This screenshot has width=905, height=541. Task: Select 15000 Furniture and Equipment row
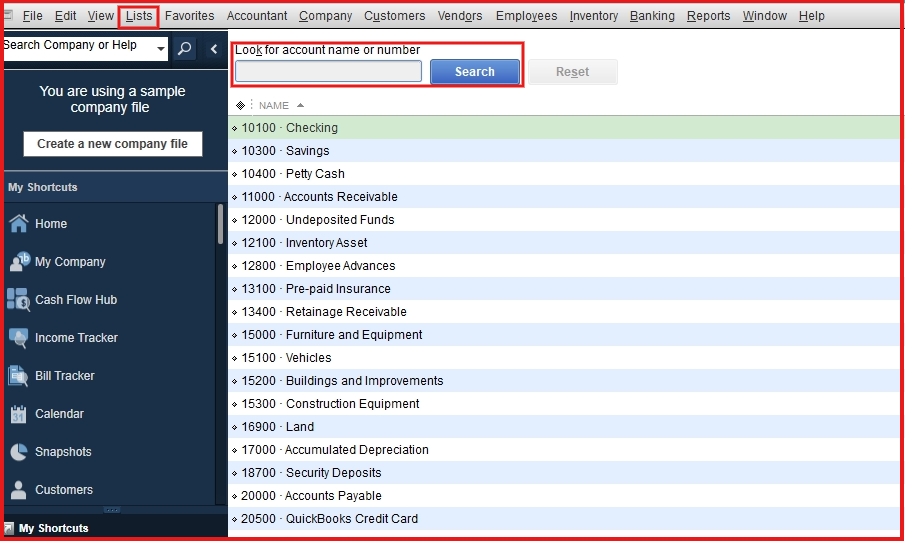[x=564, y=335]
